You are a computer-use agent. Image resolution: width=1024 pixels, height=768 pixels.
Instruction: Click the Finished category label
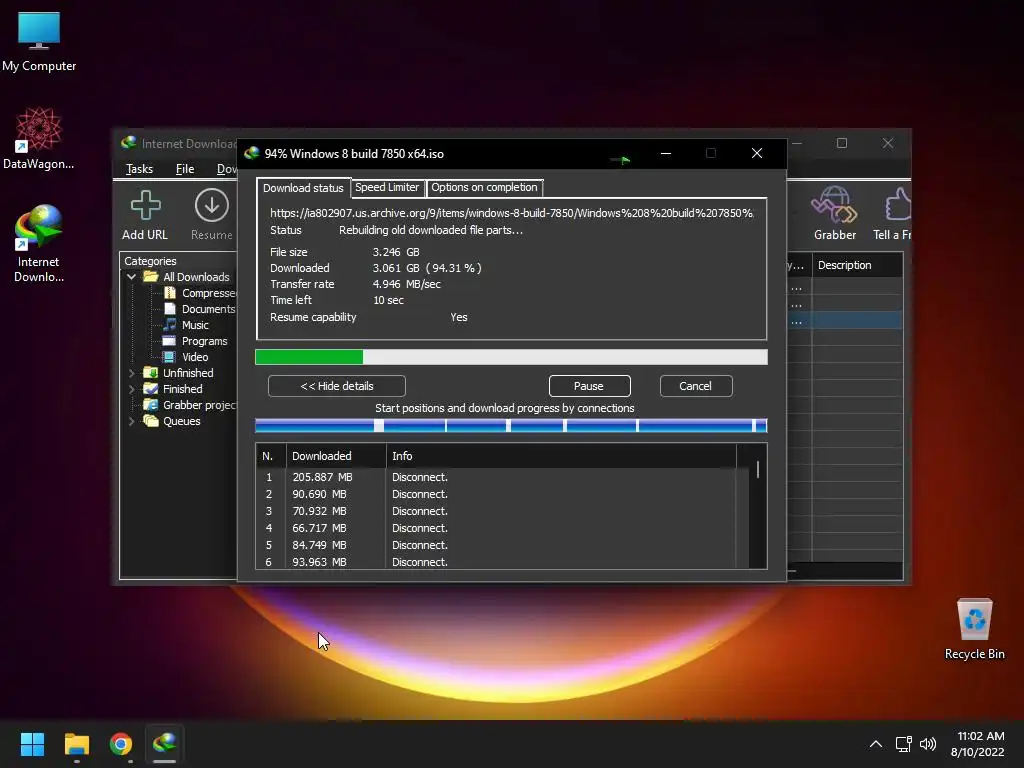click(183, 389)
